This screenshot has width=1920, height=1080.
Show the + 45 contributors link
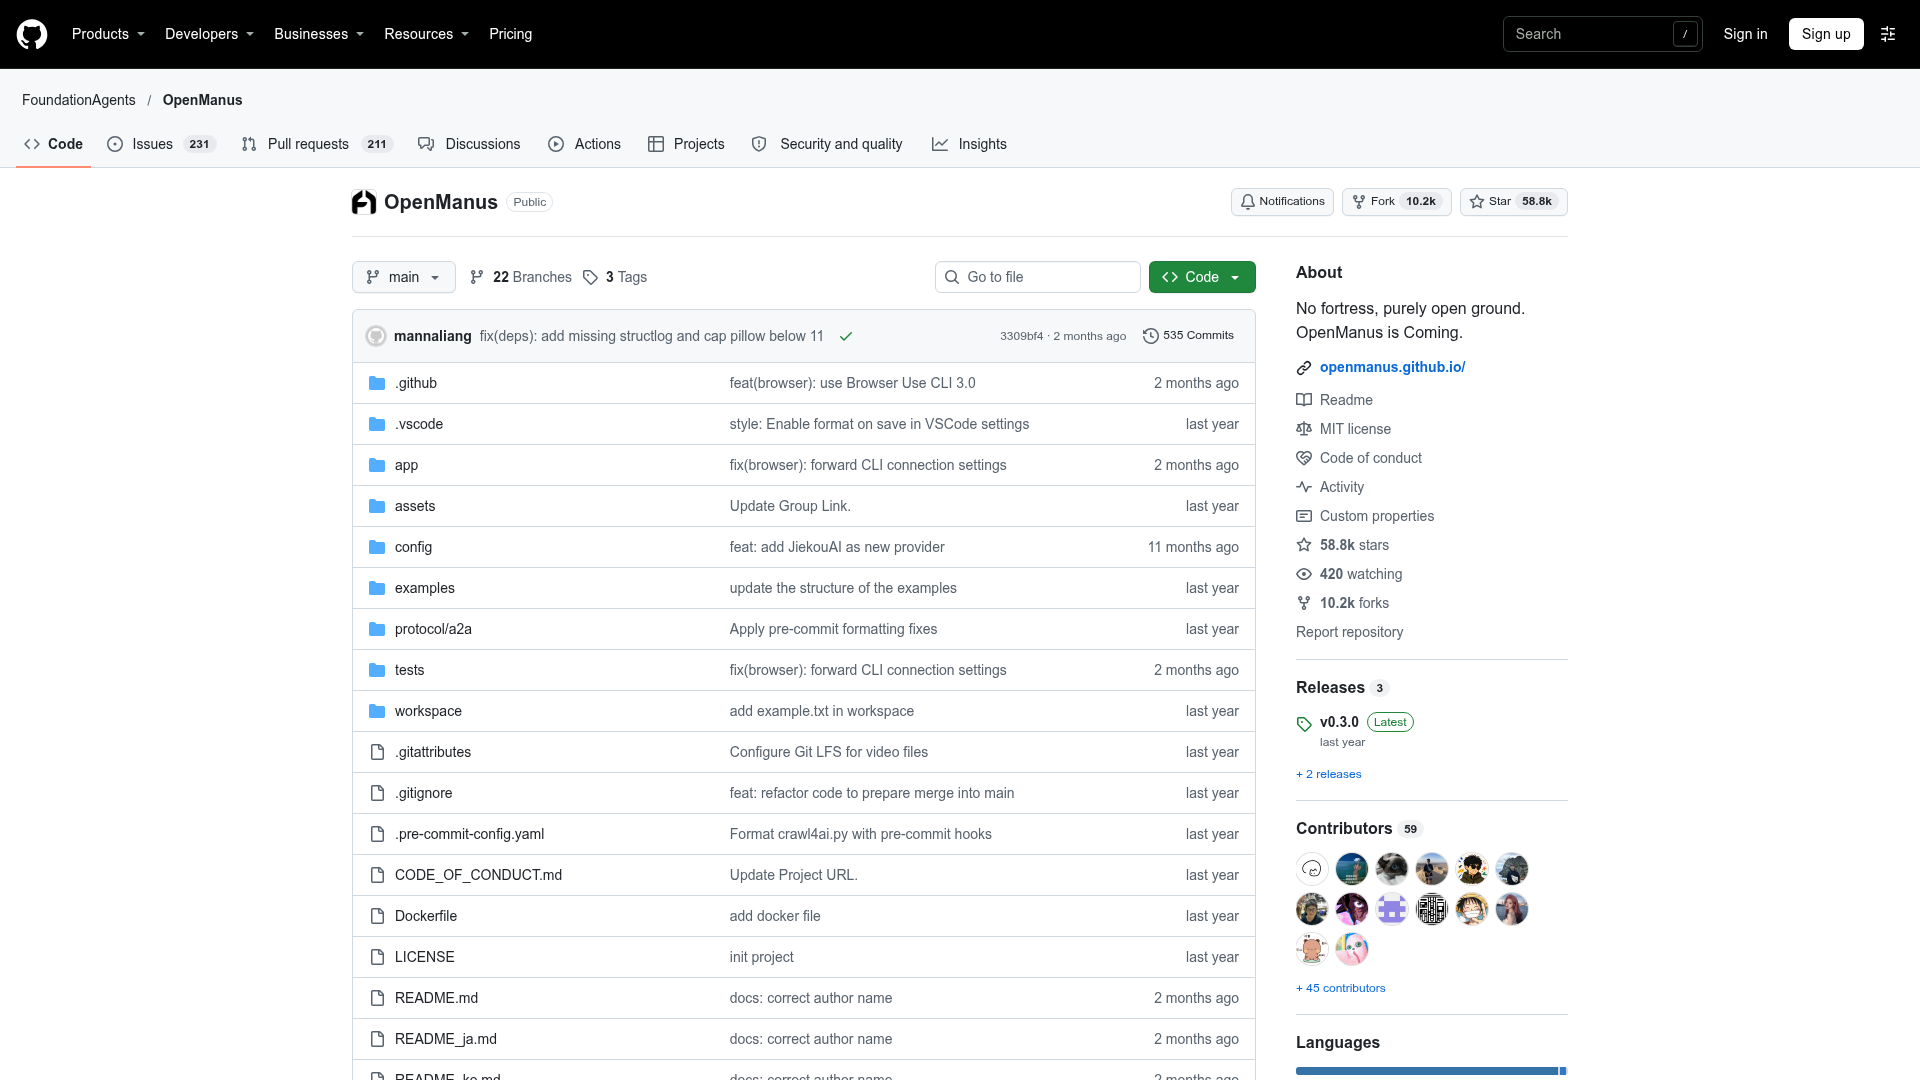(x=1340, y=988)
